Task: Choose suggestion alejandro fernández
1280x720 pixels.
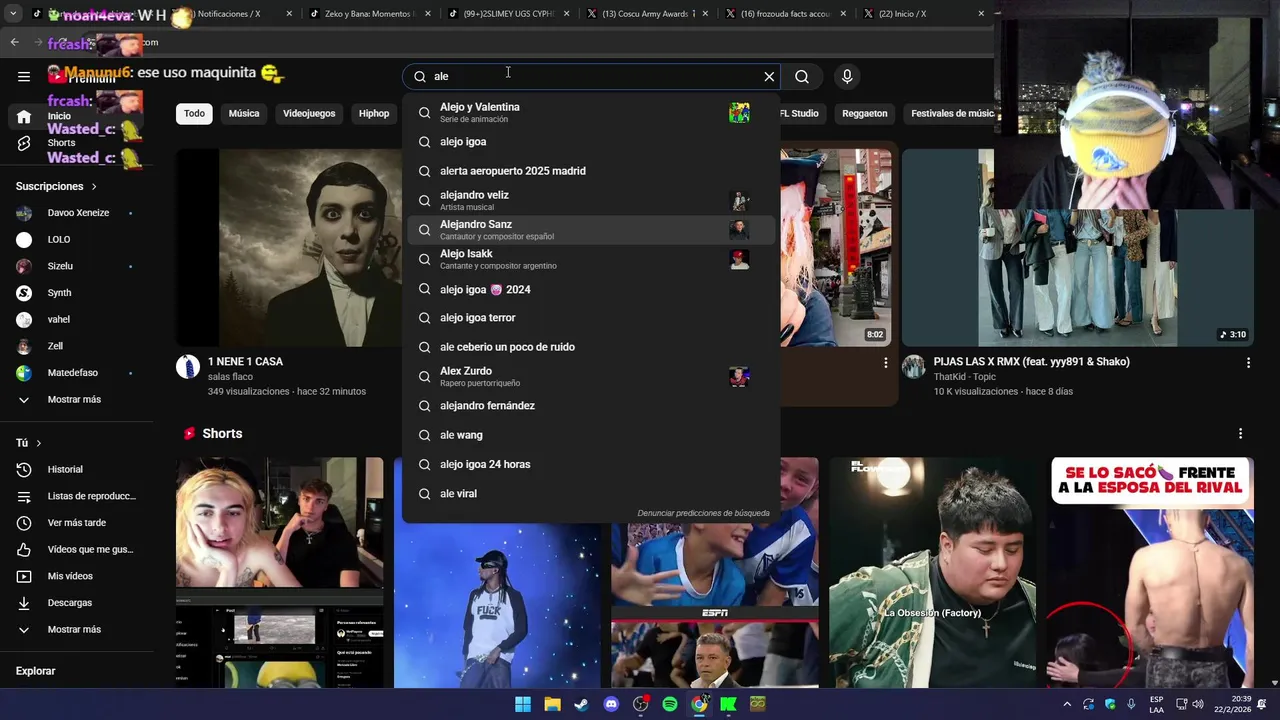Action: 591,406
